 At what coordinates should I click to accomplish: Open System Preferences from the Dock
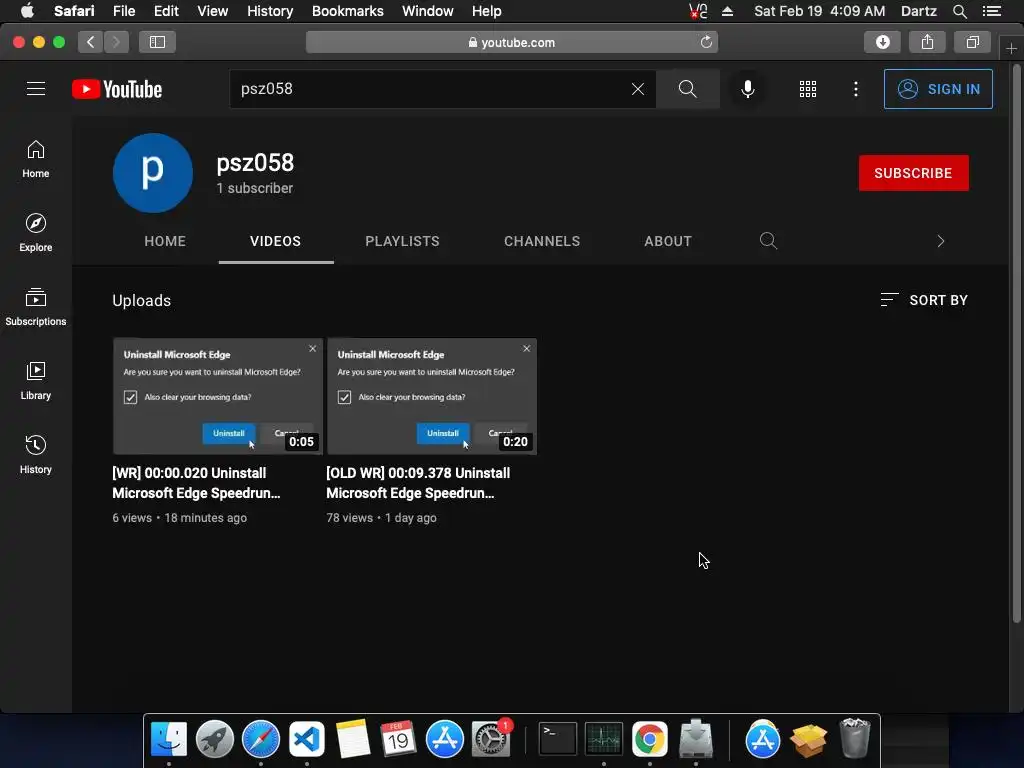click(490, 739)
